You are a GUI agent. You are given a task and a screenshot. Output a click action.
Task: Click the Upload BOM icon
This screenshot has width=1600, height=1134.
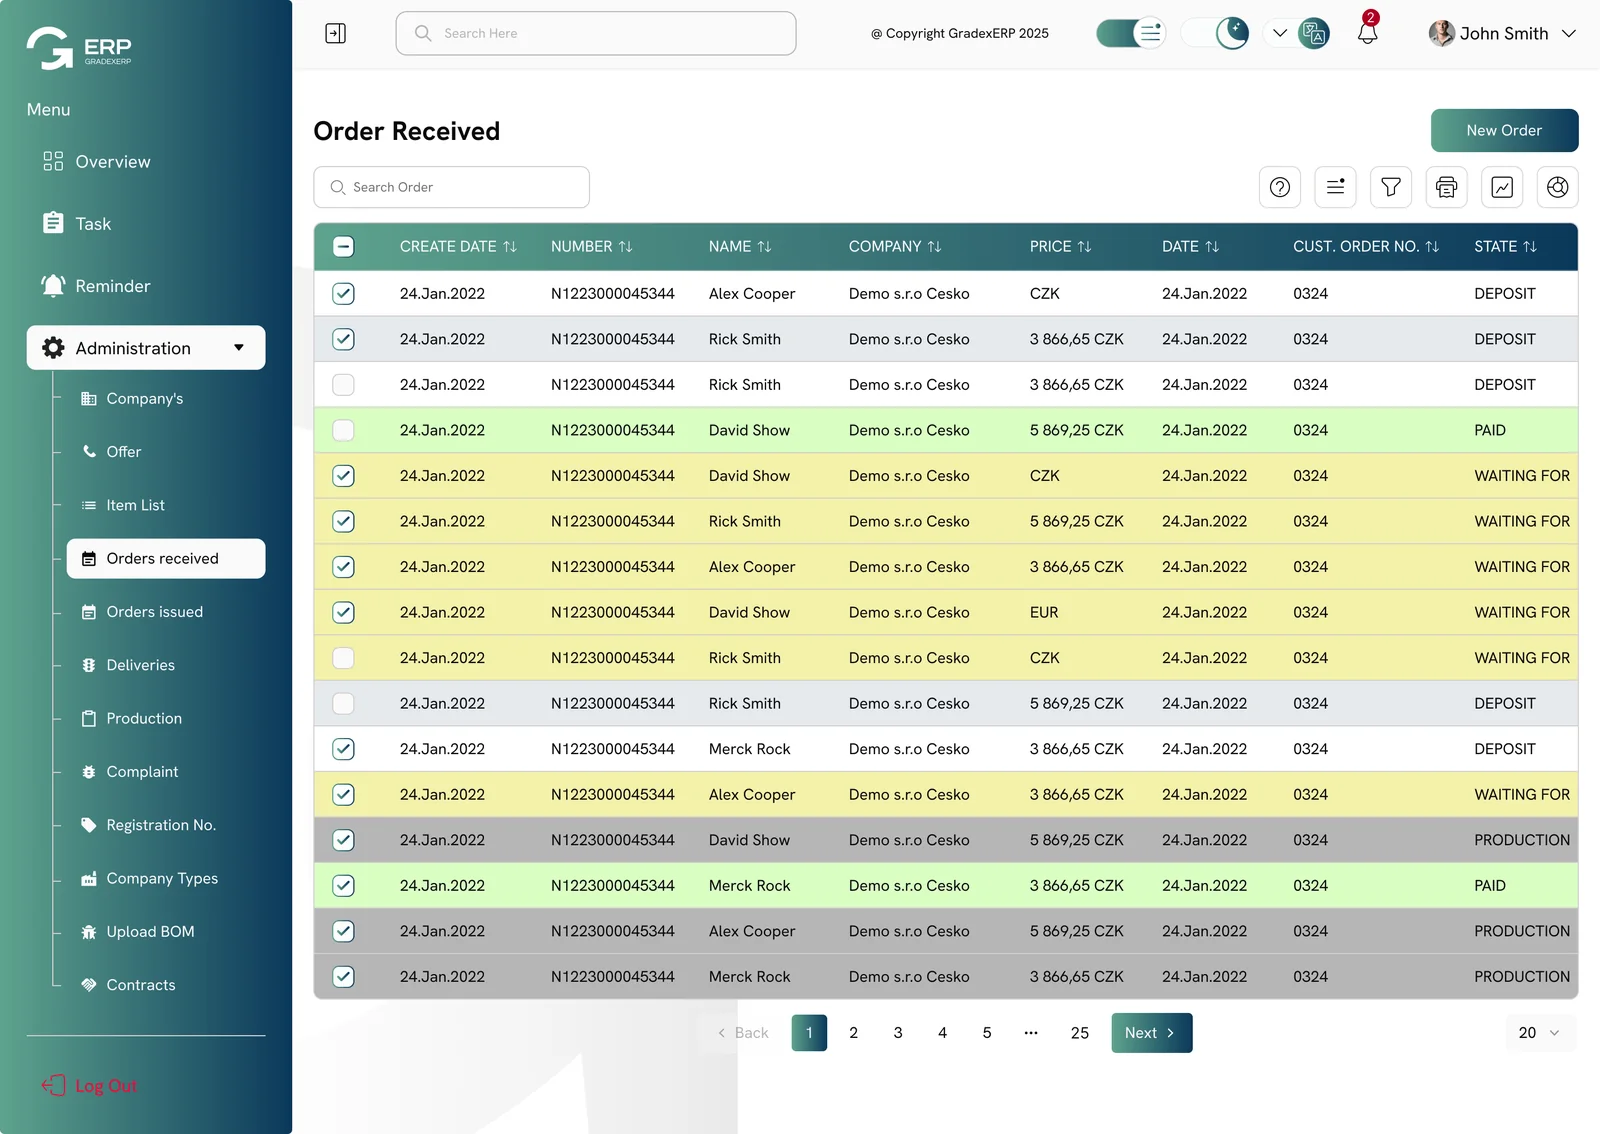click(89, 931)
